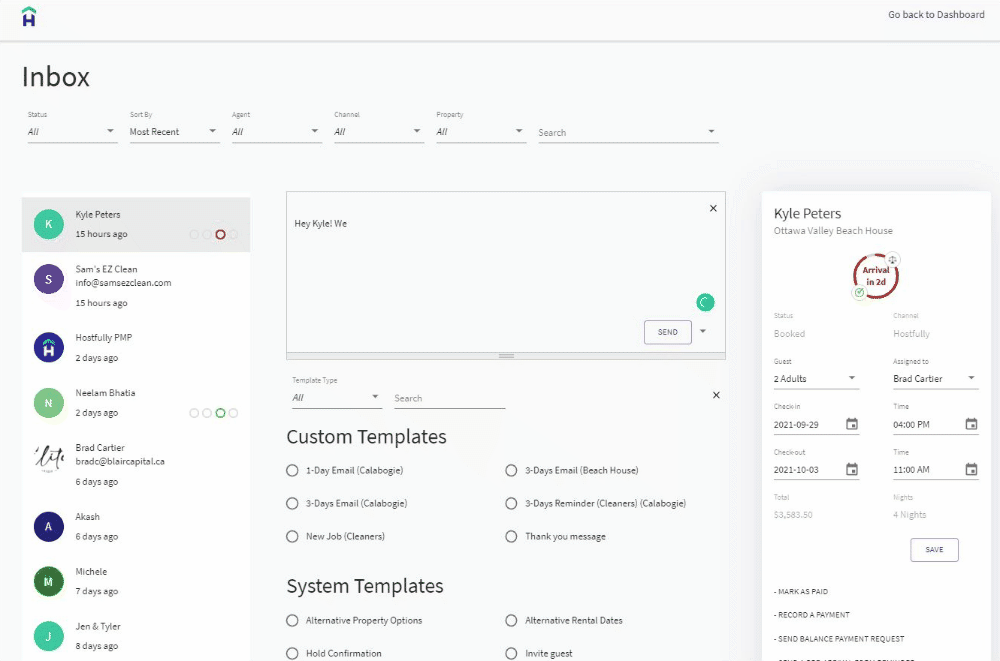The height and width of the screenshot is (661, 1000).
Task: Click the red status dot on Kyle Peters
Action: (x=220, y=234)
